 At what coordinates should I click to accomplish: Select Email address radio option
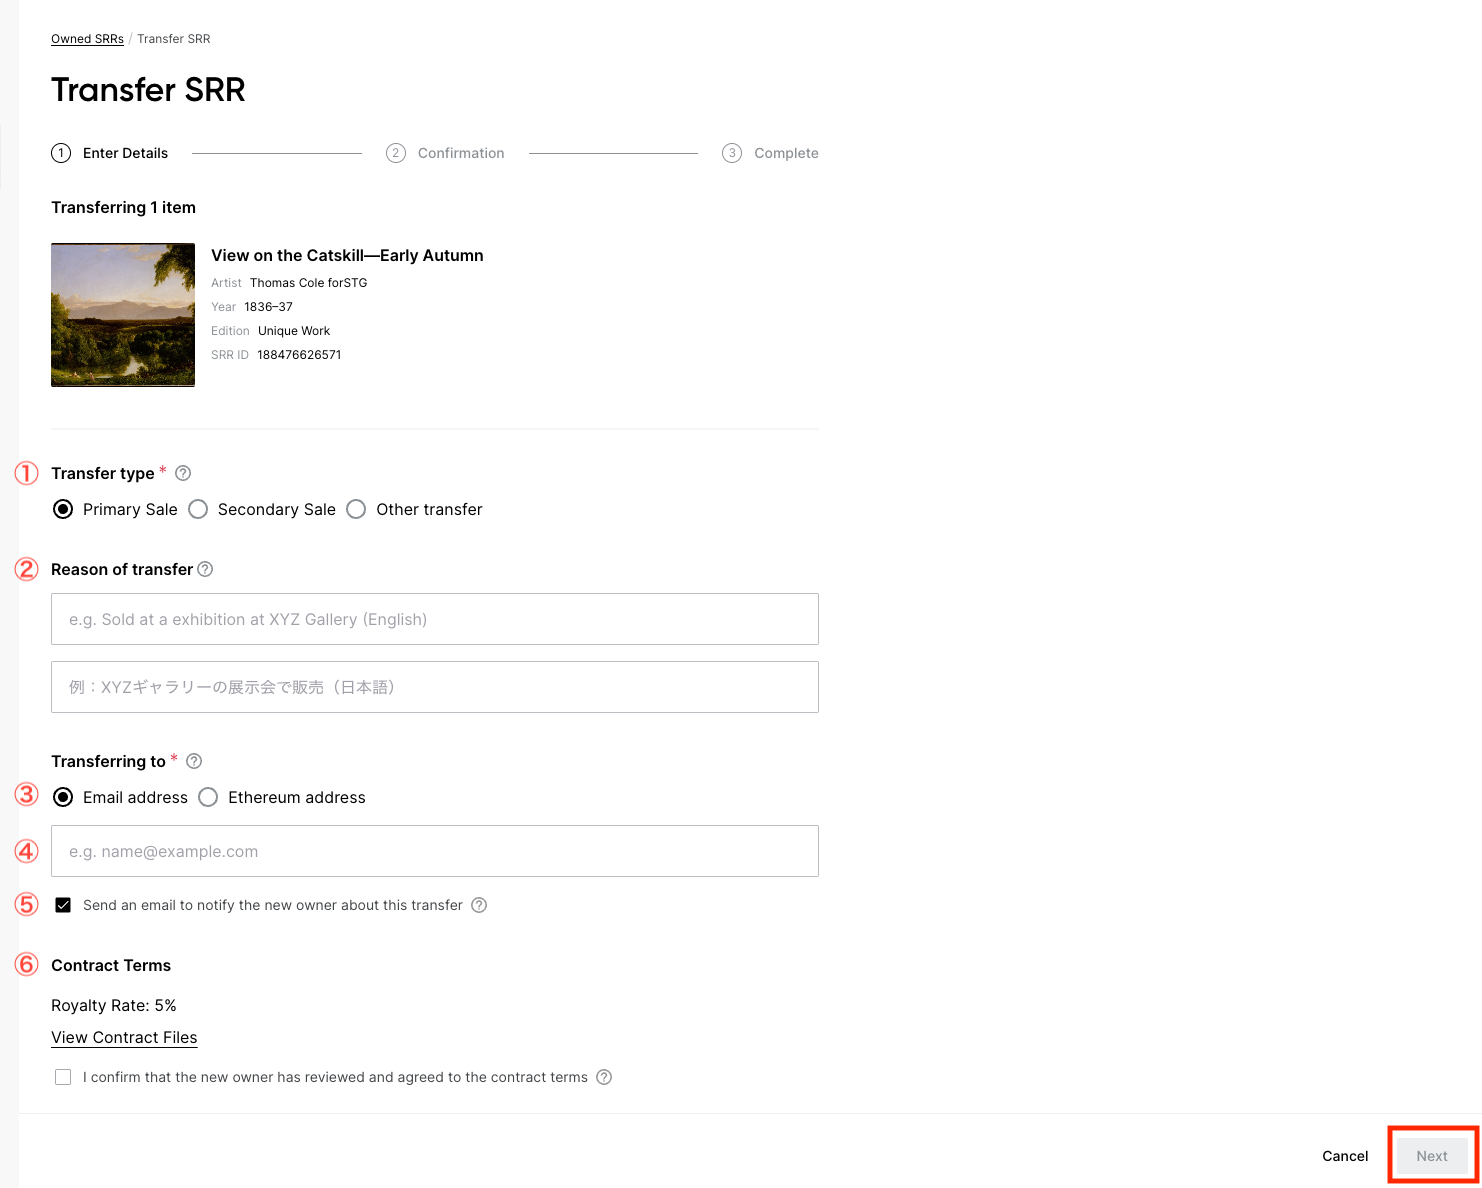(x=63, y=797)
